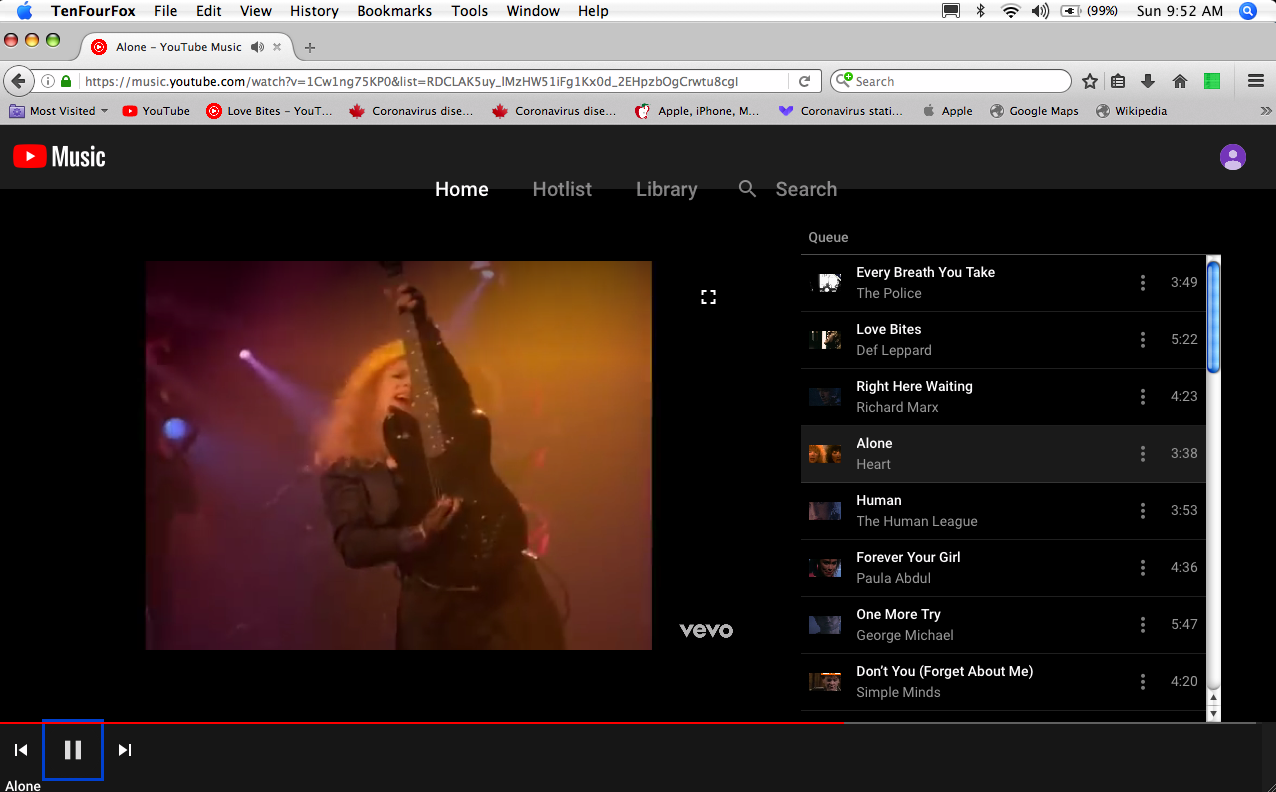Open the Wikipedia bookmark

[x=1131, y=111]
